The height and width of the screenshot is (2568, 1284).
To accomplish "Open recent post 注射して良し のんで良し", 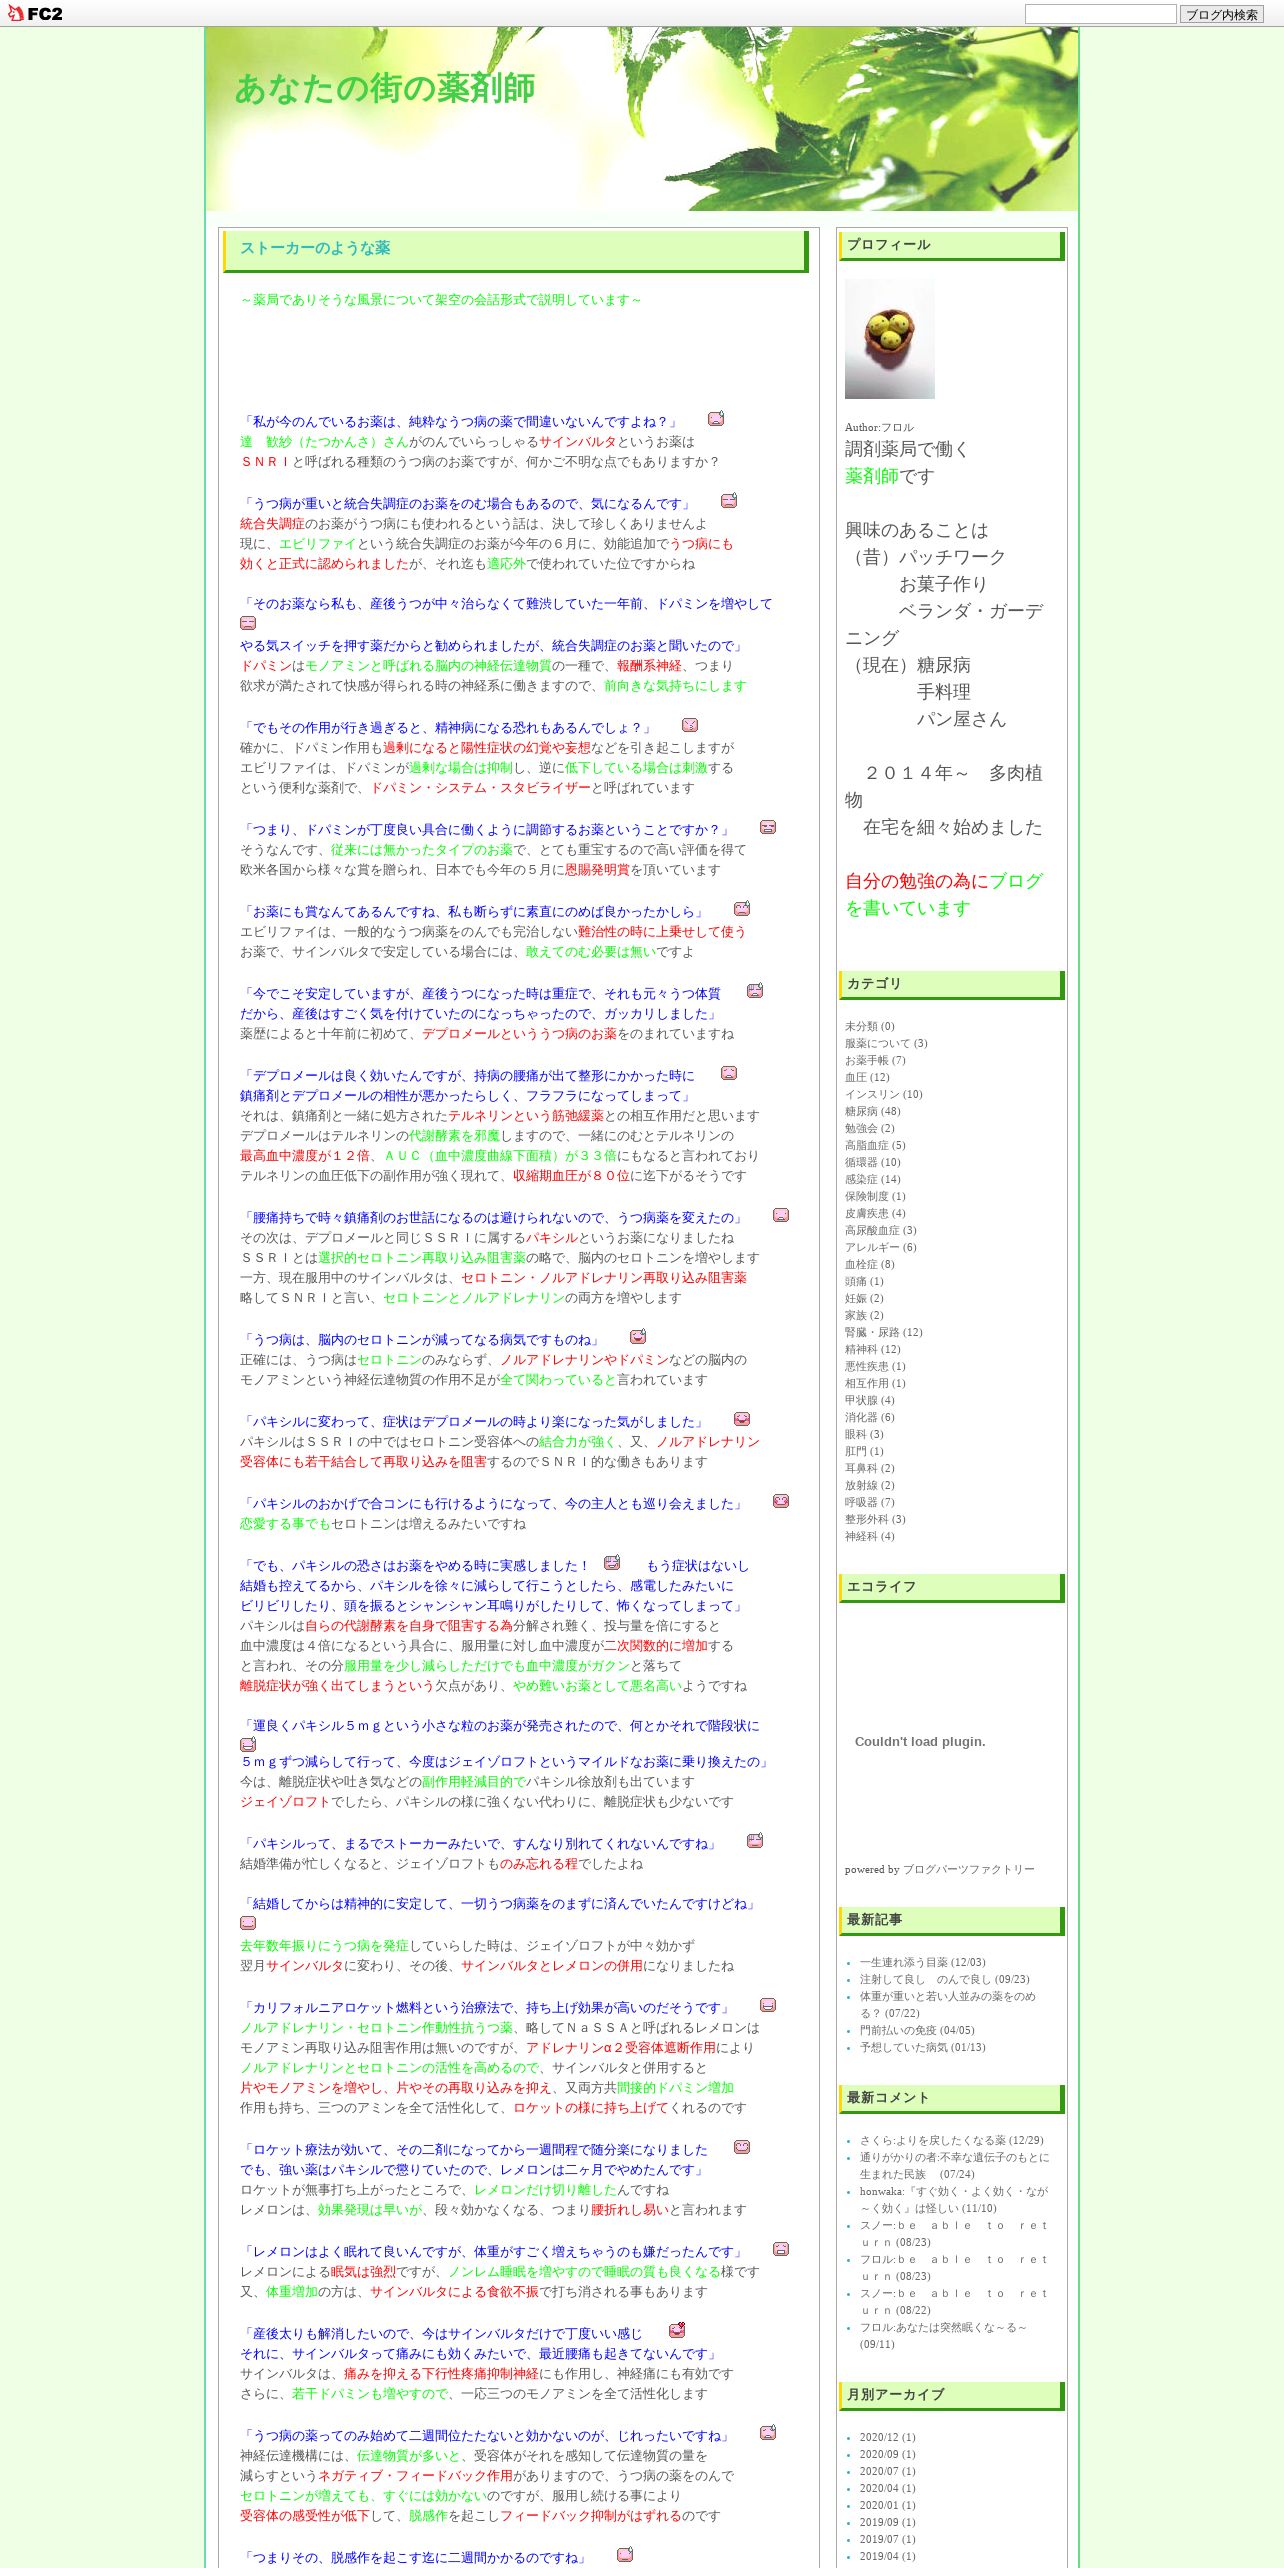I will 944,1979.
